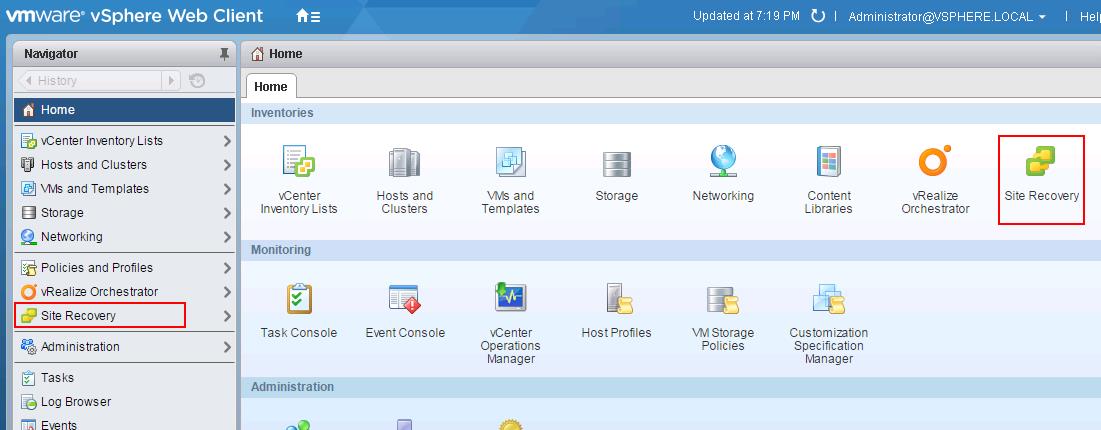Select Home in the Navigator

(124, 110)
